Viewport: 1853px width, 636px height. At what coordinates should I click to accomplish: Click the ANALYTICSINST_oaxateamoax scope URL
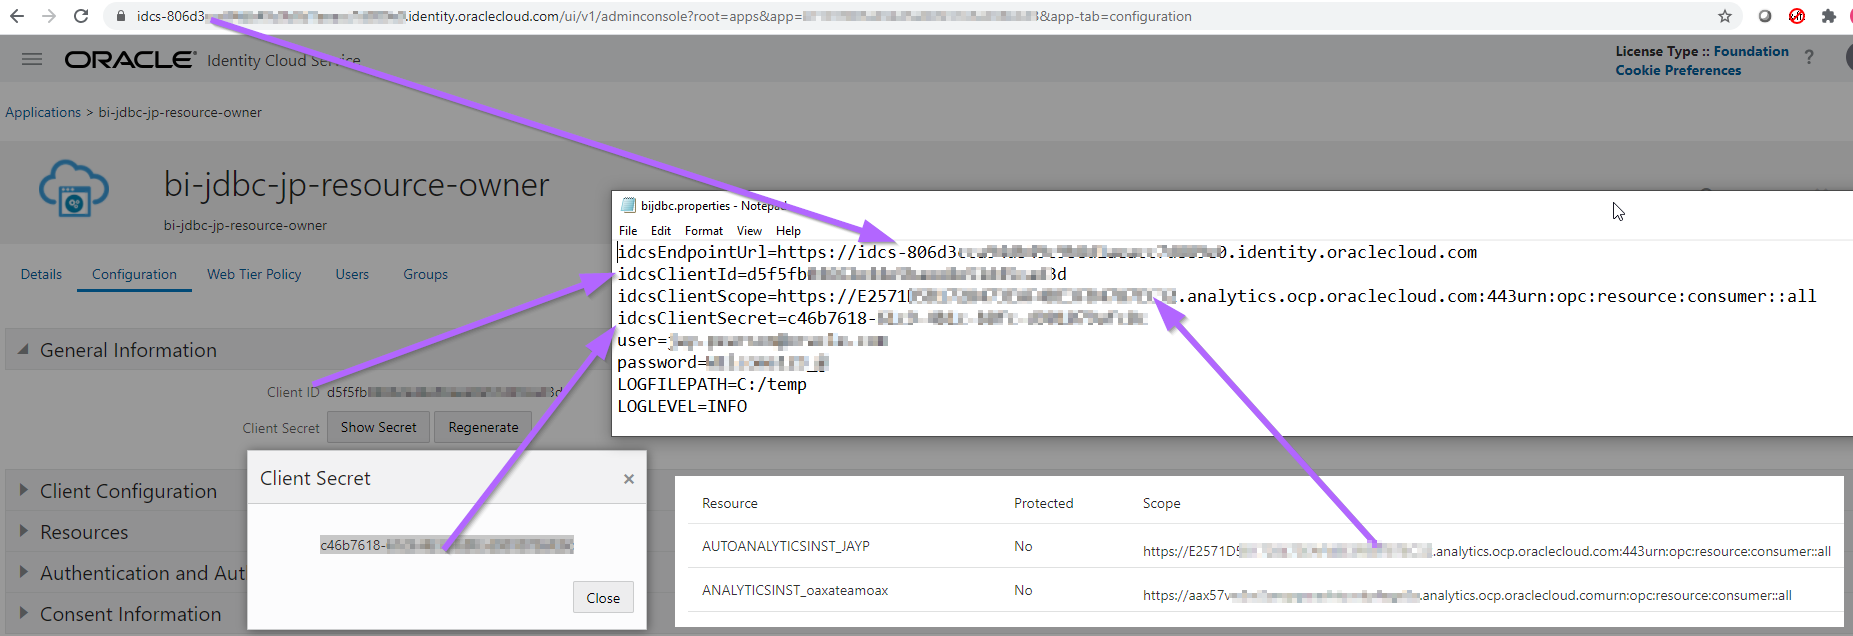click(x=1467, y=595)
